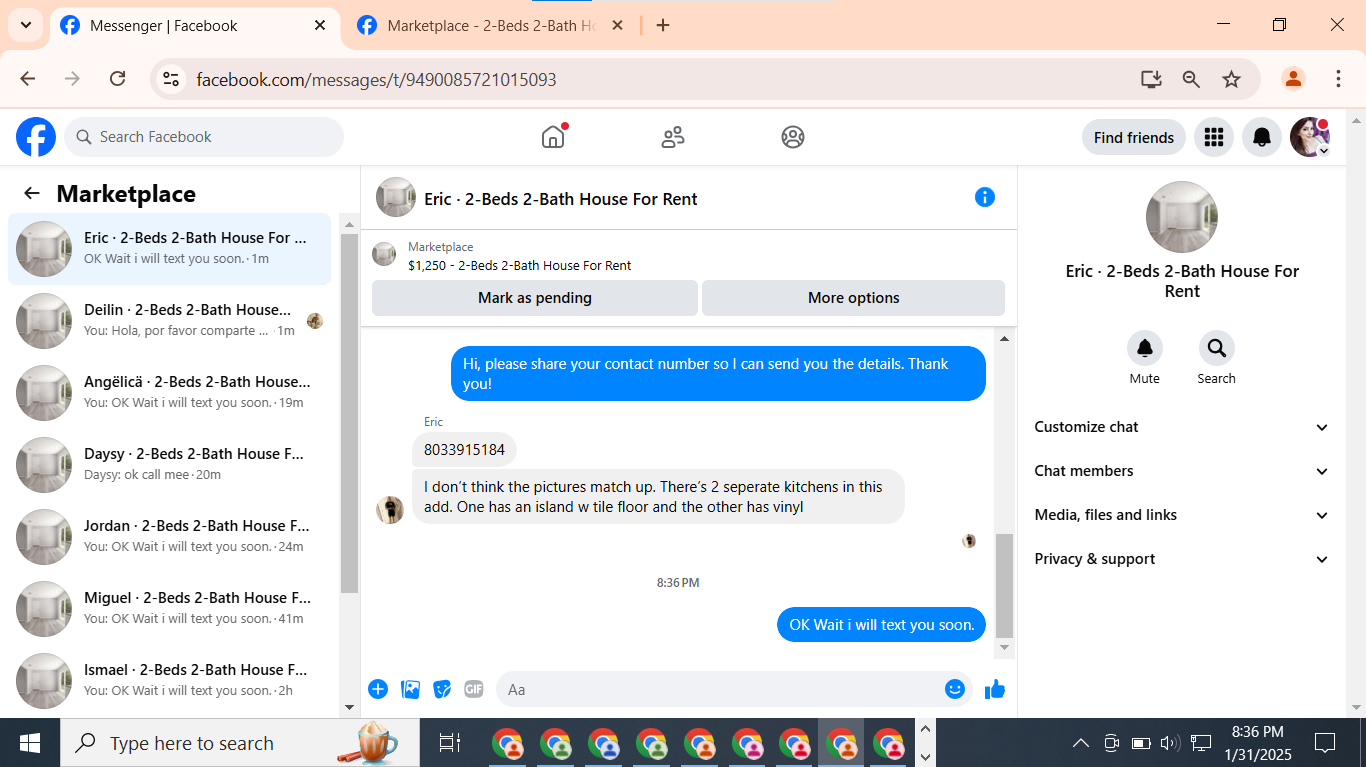Image resolution: width=1366 pixels, height=767 pixels.
Task: Expand Customize chat section
Action: coord(1182,427)
